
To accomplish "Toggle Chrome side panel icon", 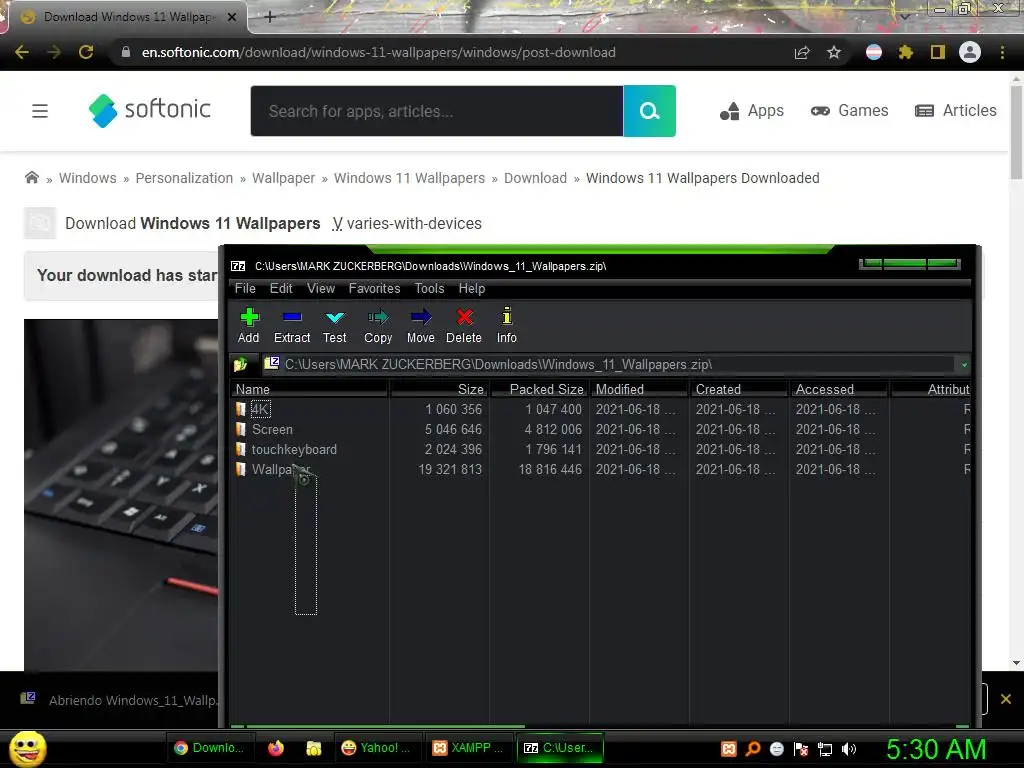I will (938, 52).
